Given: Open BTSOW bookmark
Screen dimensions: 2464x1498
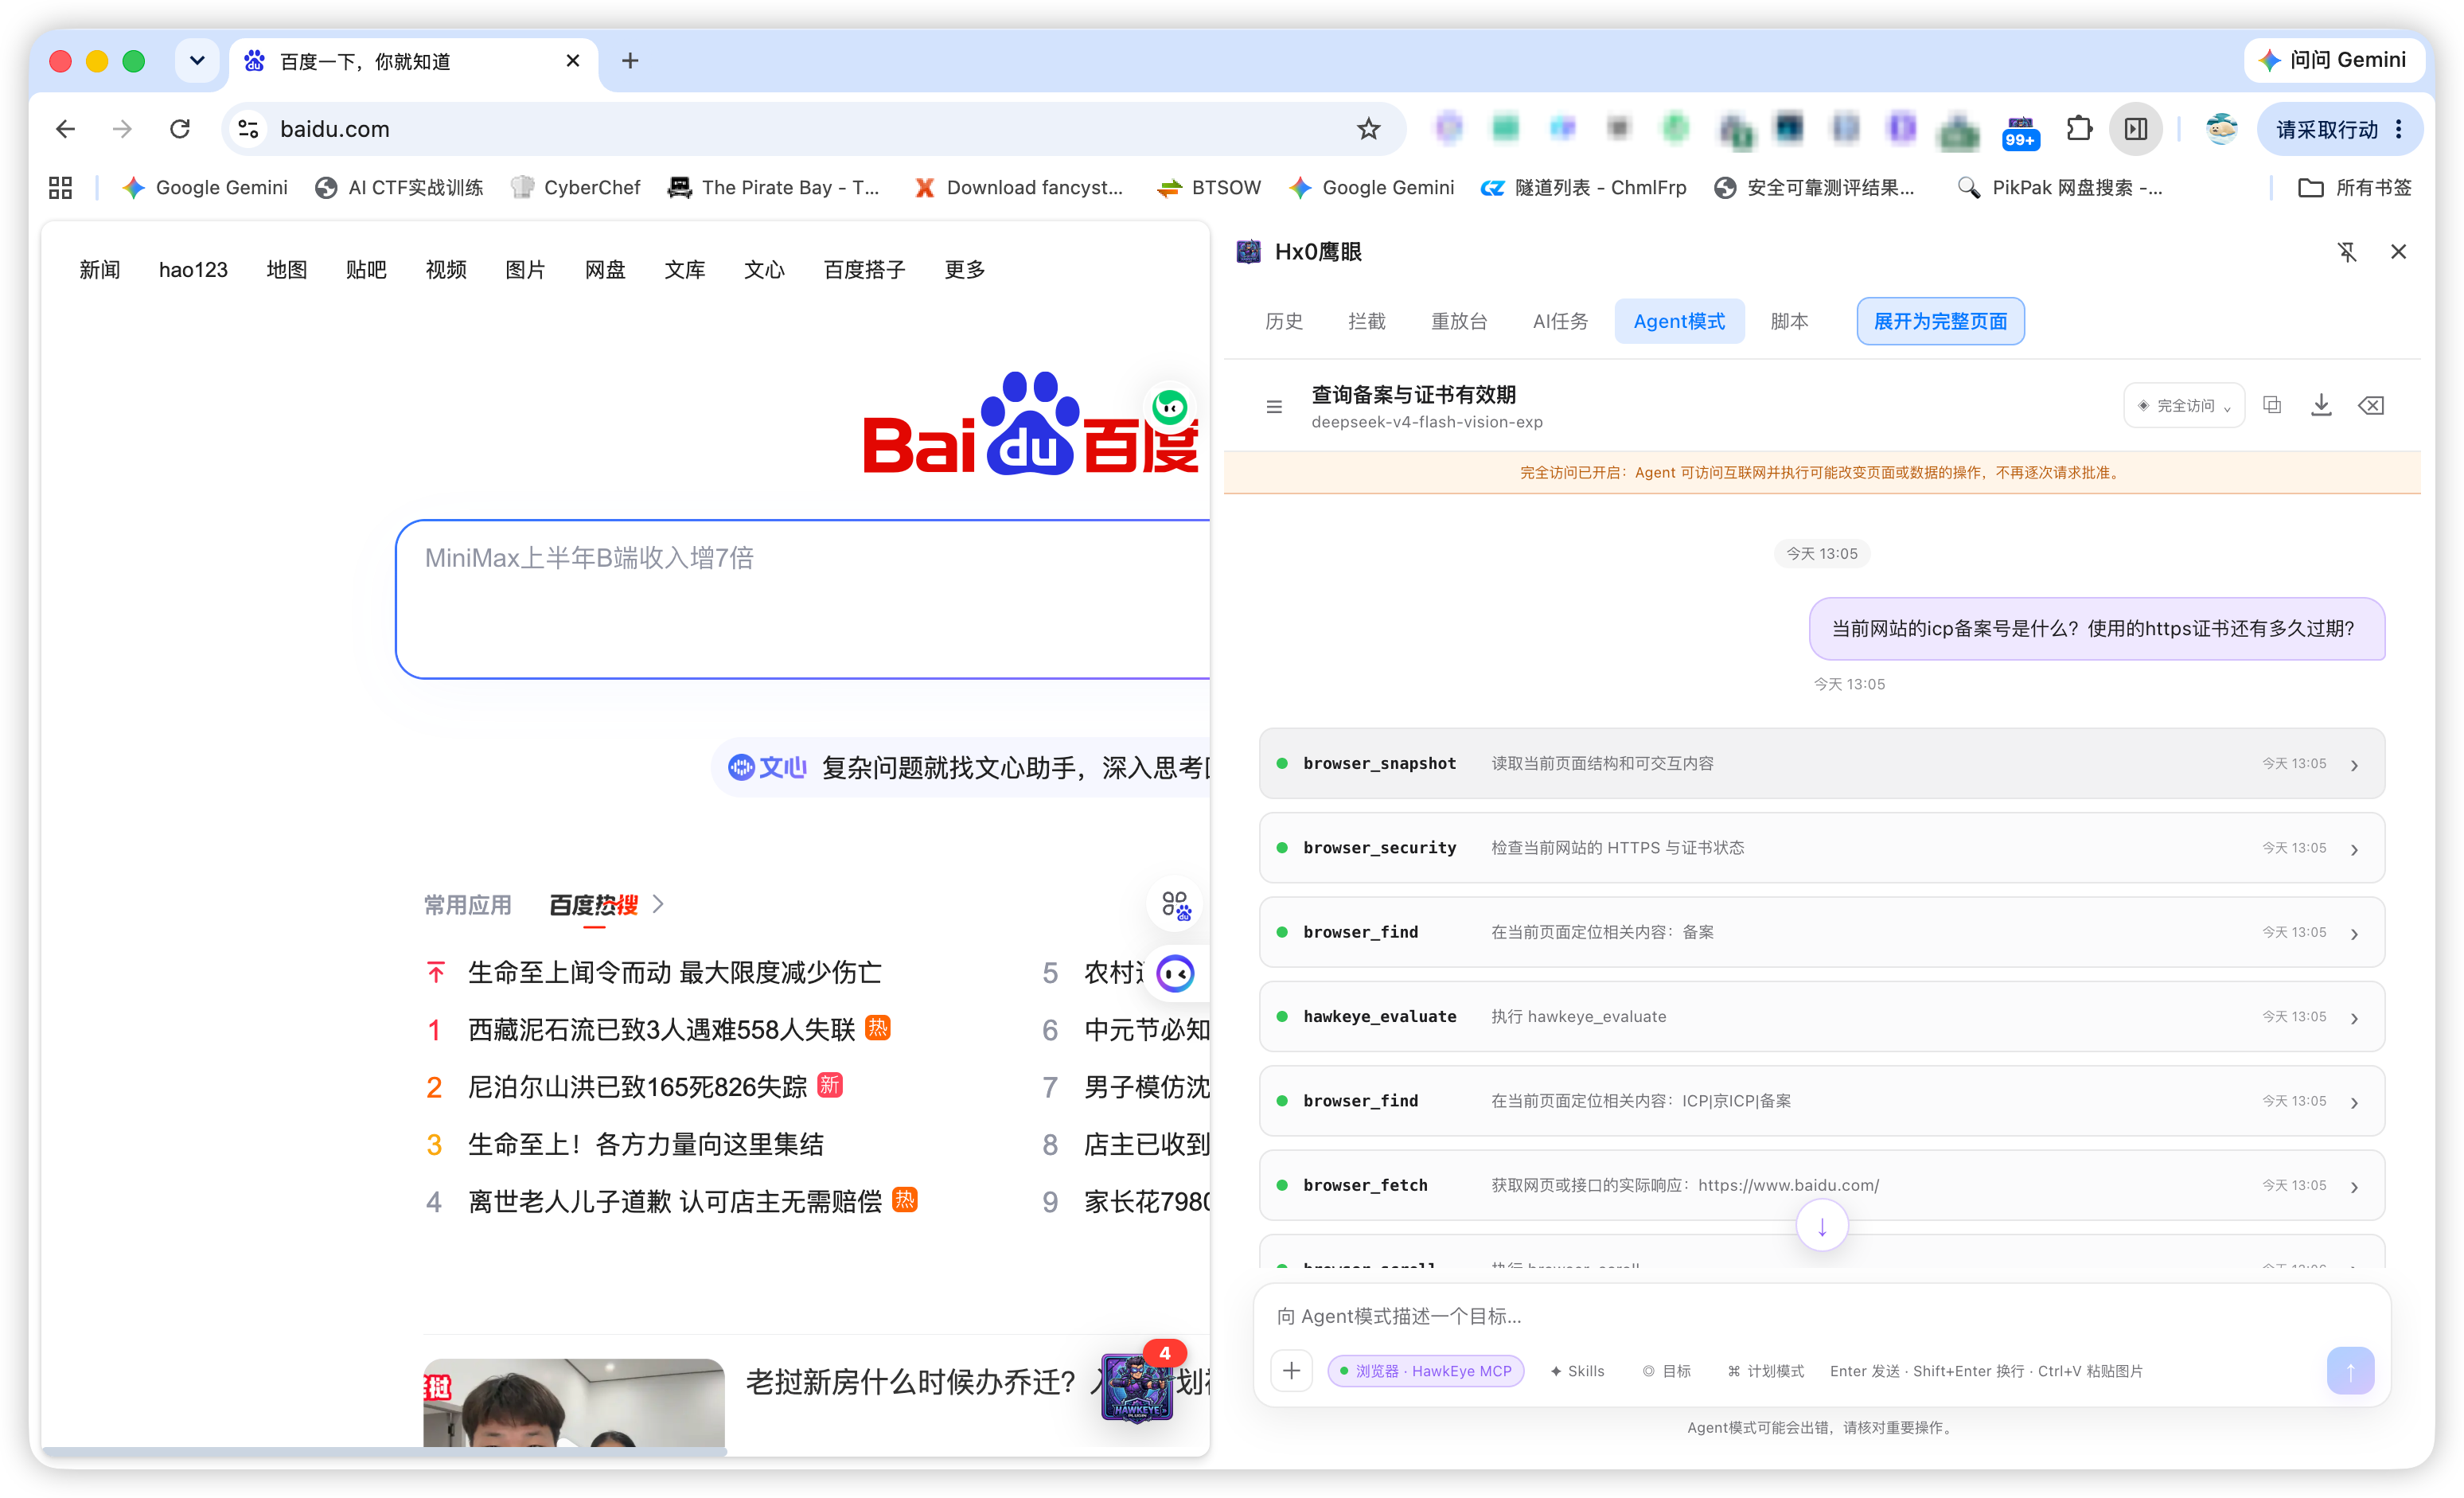Looking at the screenshot, I should click(x=1209, y=187).
